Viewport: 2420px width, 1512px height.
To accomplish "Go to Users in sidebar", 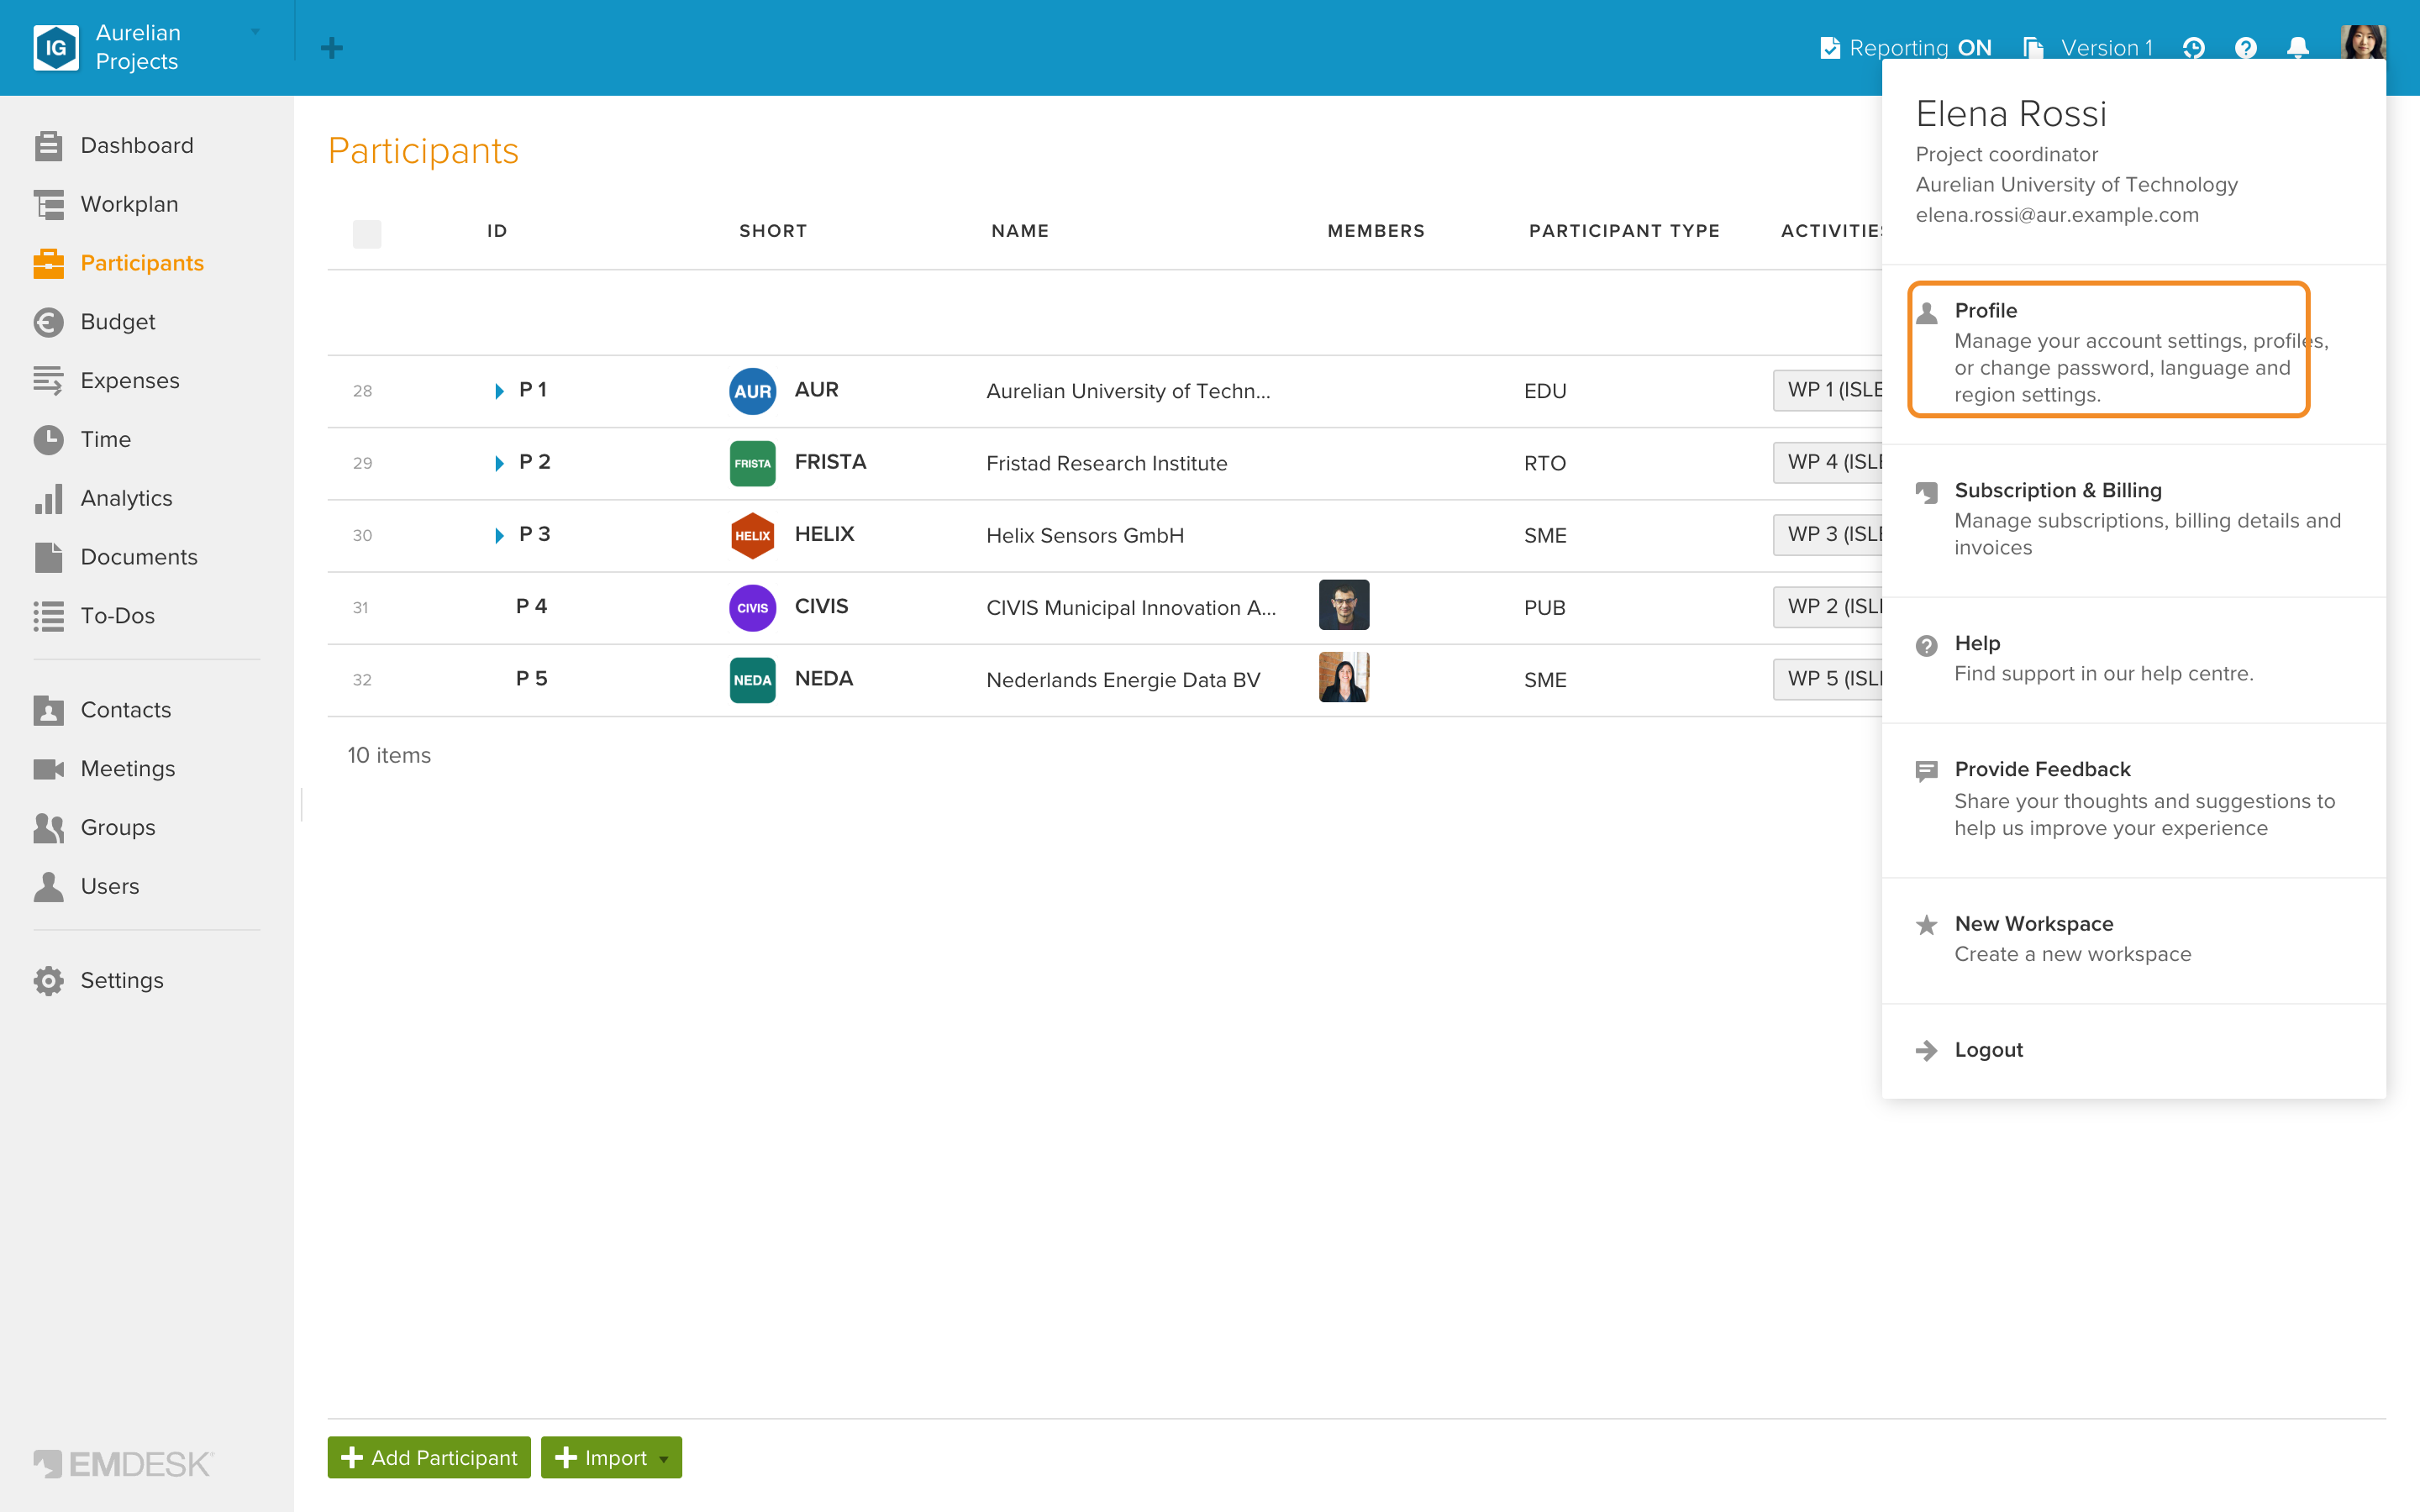I will [110, 887].
